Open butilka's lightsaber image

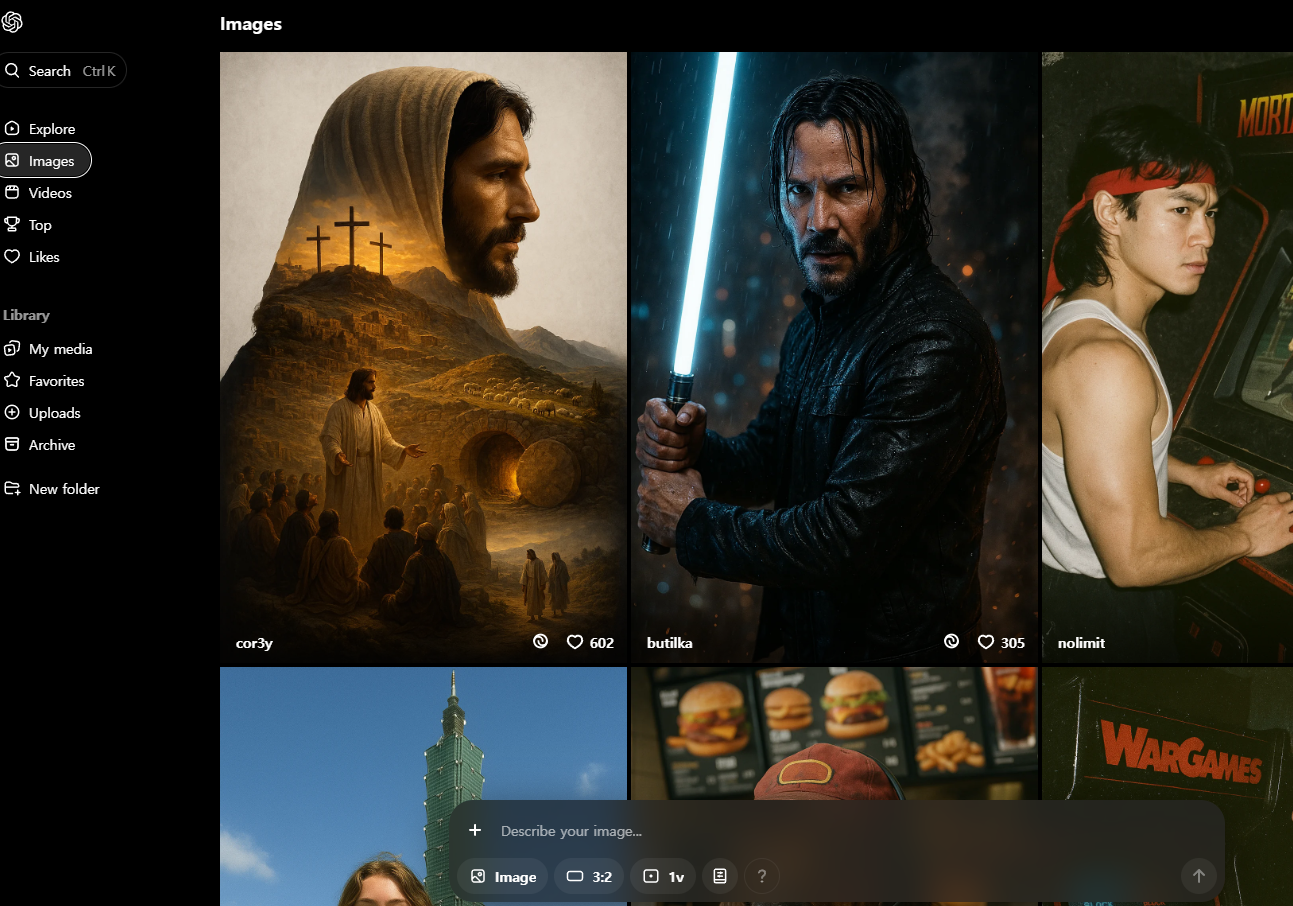[x=835, y=357]
